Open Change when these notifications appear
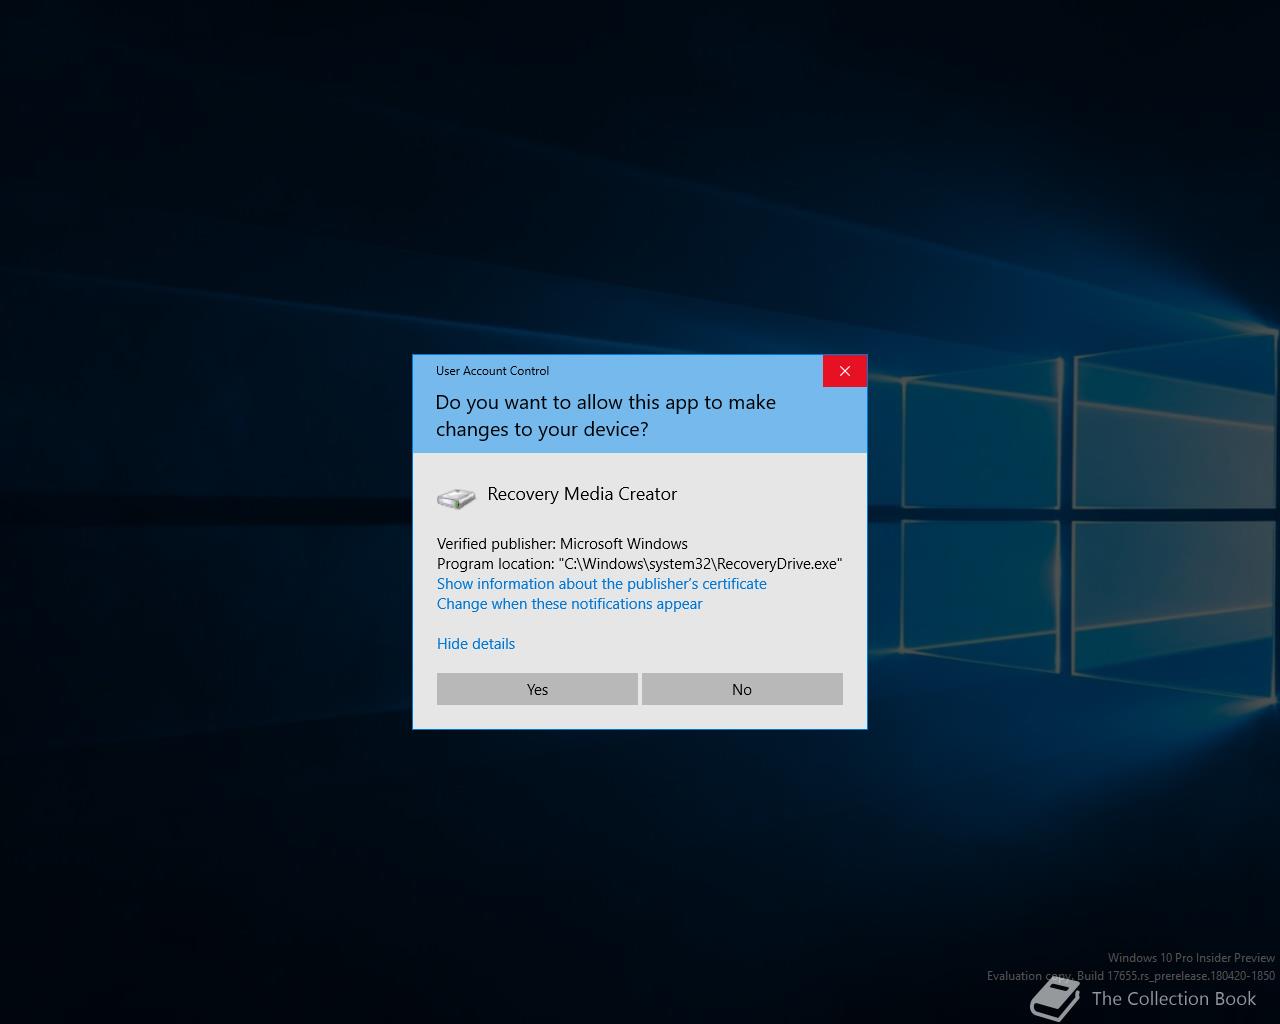1280x1024 pixels. click(x=569, y=604)
